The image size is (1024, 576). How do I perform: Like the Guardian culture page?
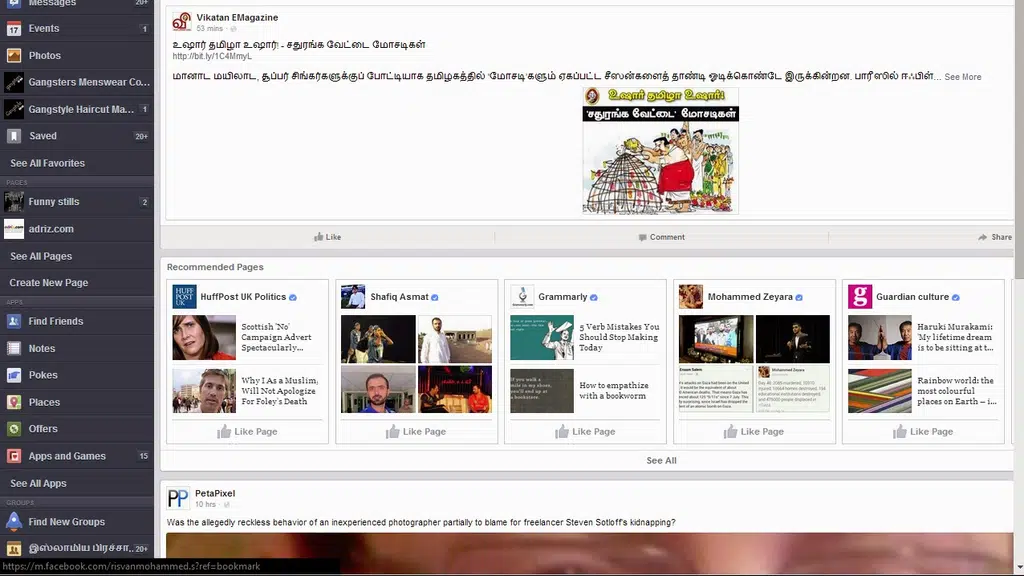923,432
